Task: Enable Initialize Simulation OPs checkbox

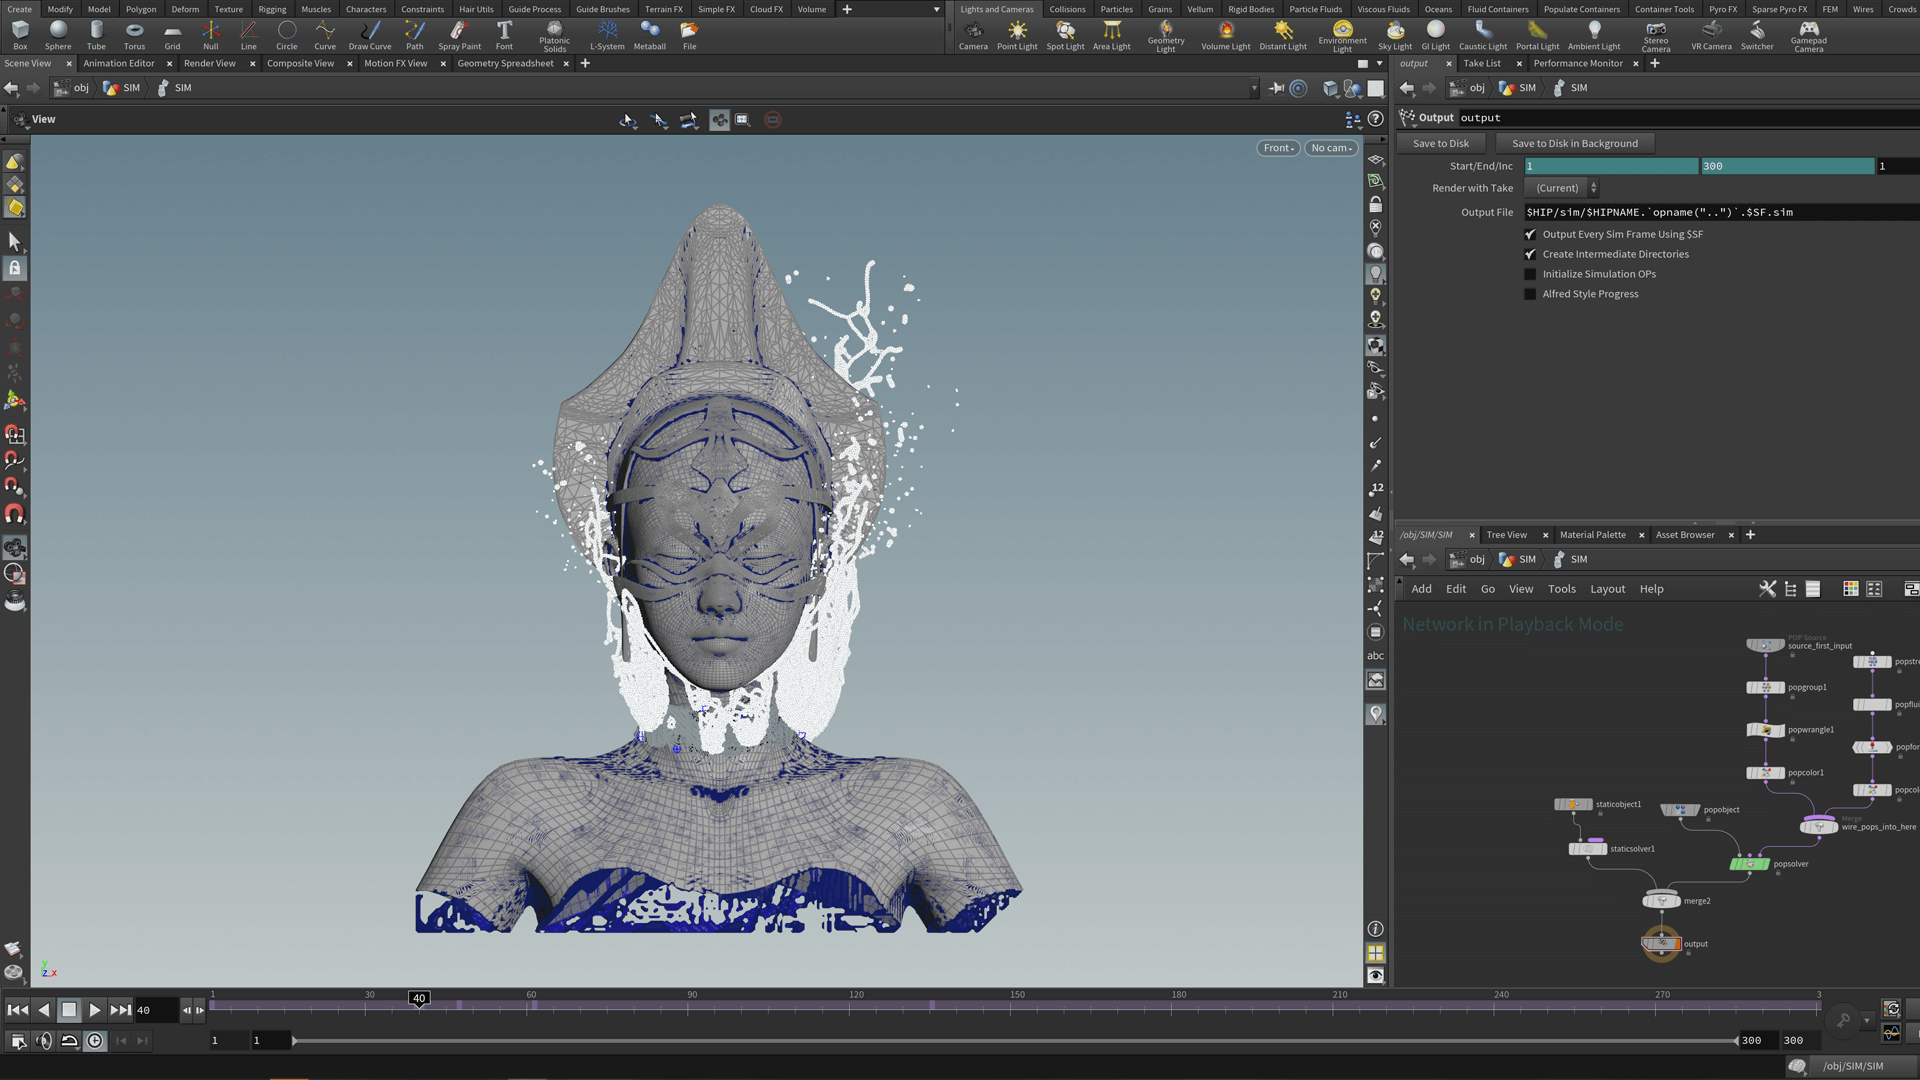Action: (1531, 273)
